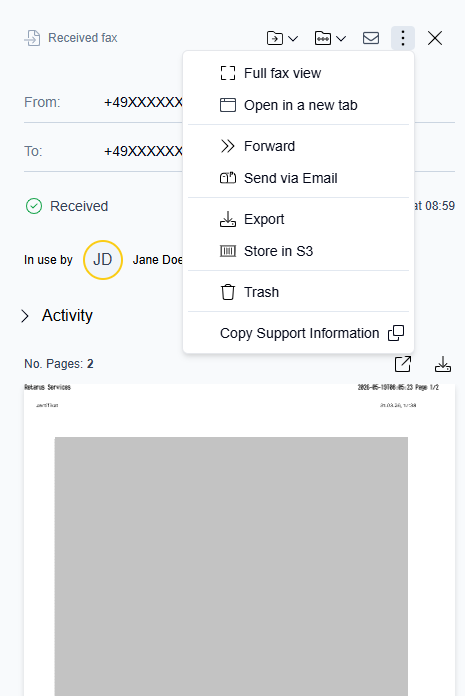Click the folder options icon
This screenshot has height=696, width=465.
point(323,38)
